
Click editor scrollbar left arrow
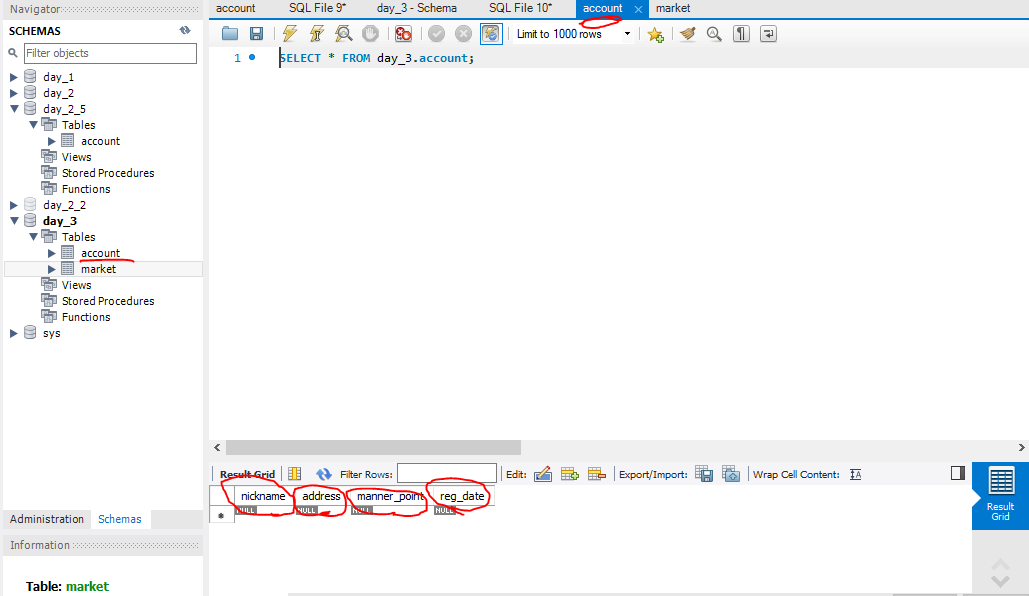[x=217, y=448]
